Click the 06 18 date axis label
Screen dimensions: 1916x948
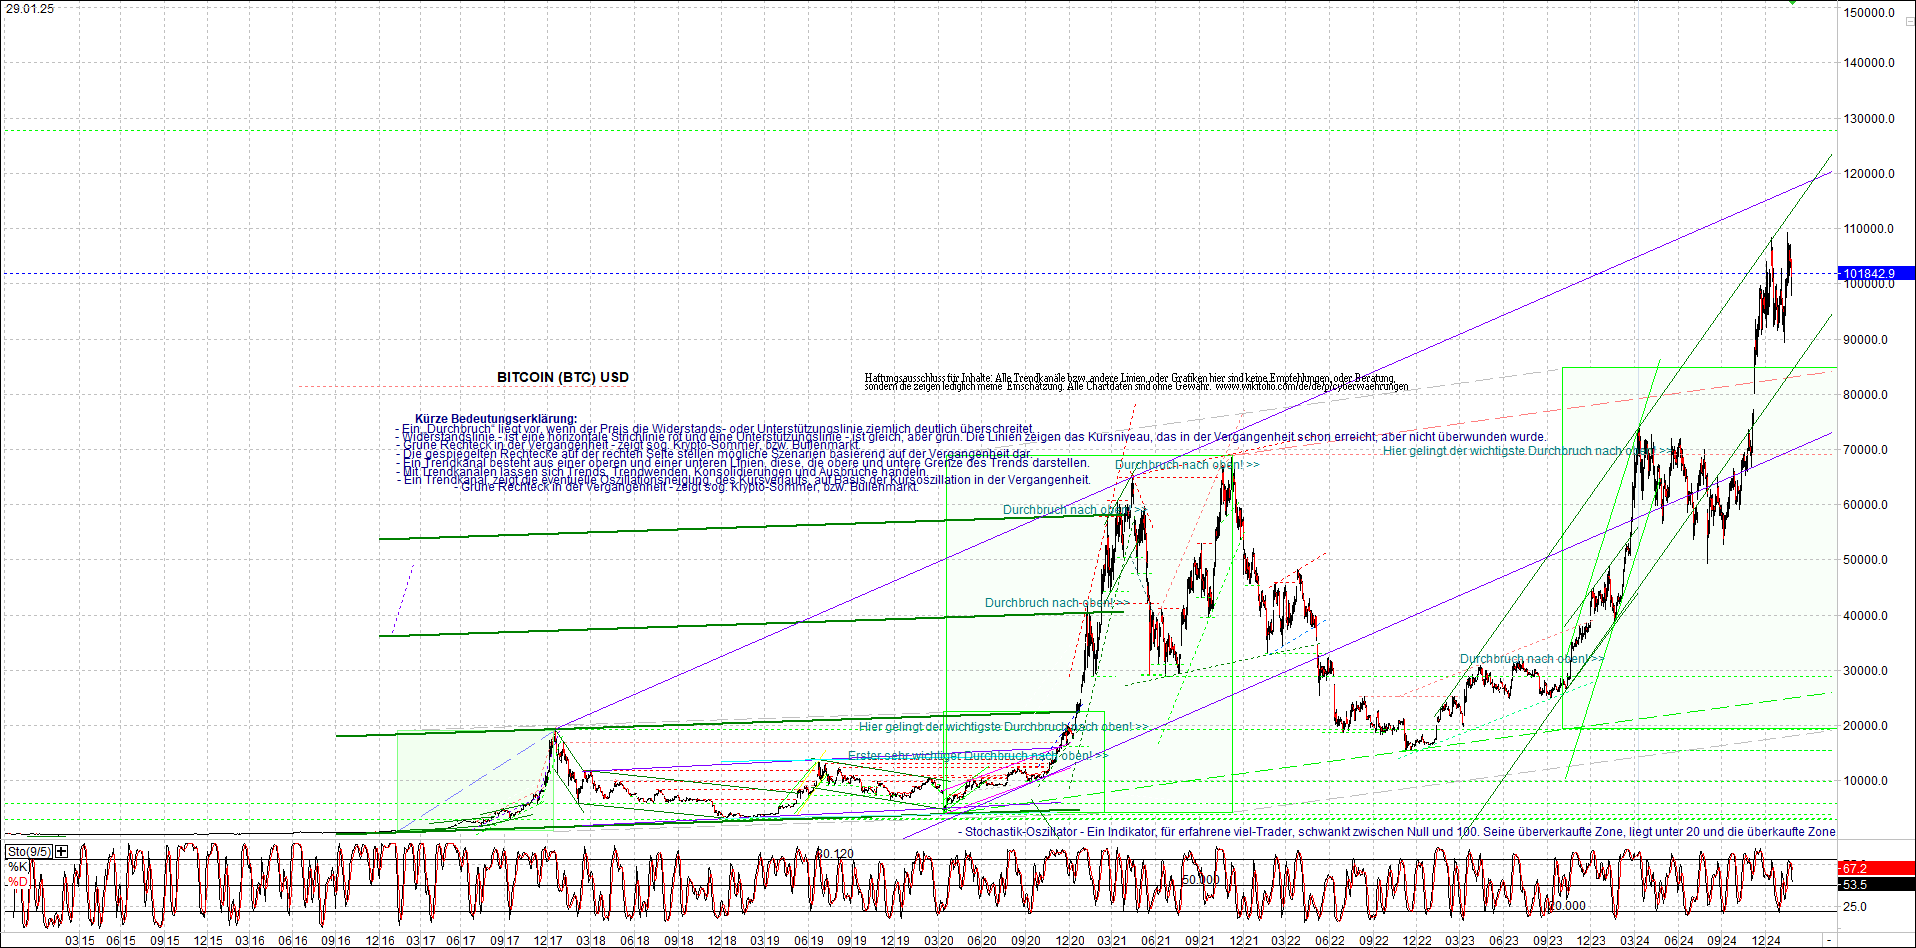click(x=634, y=941)
